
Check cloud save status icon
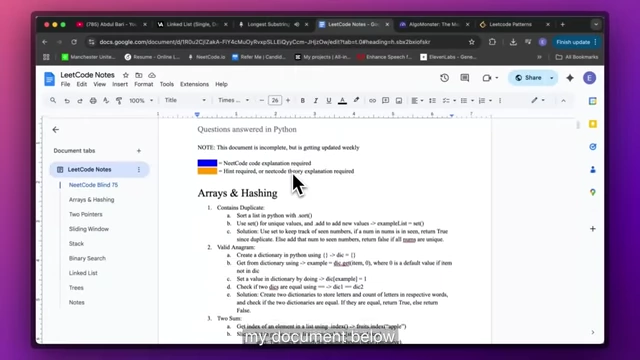point(152,75)
